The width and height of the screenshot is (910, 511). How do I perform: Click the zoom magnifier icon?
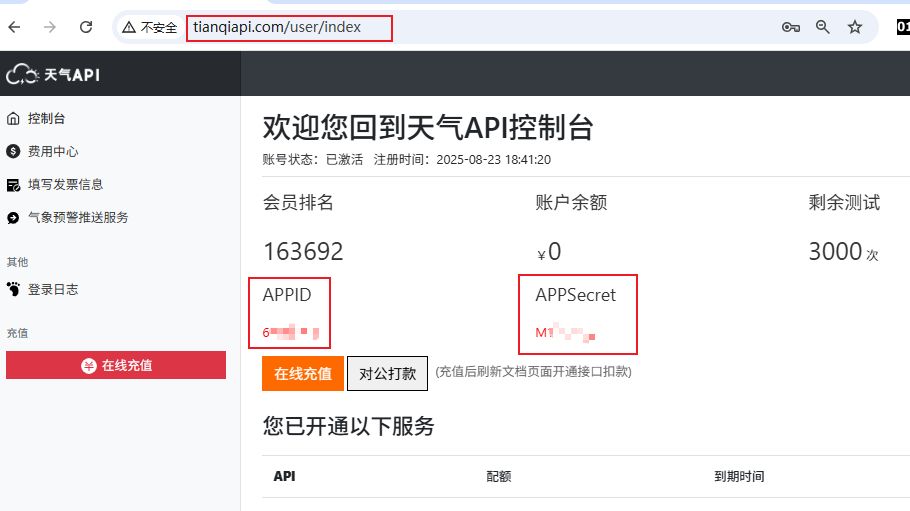coord(823,28)
